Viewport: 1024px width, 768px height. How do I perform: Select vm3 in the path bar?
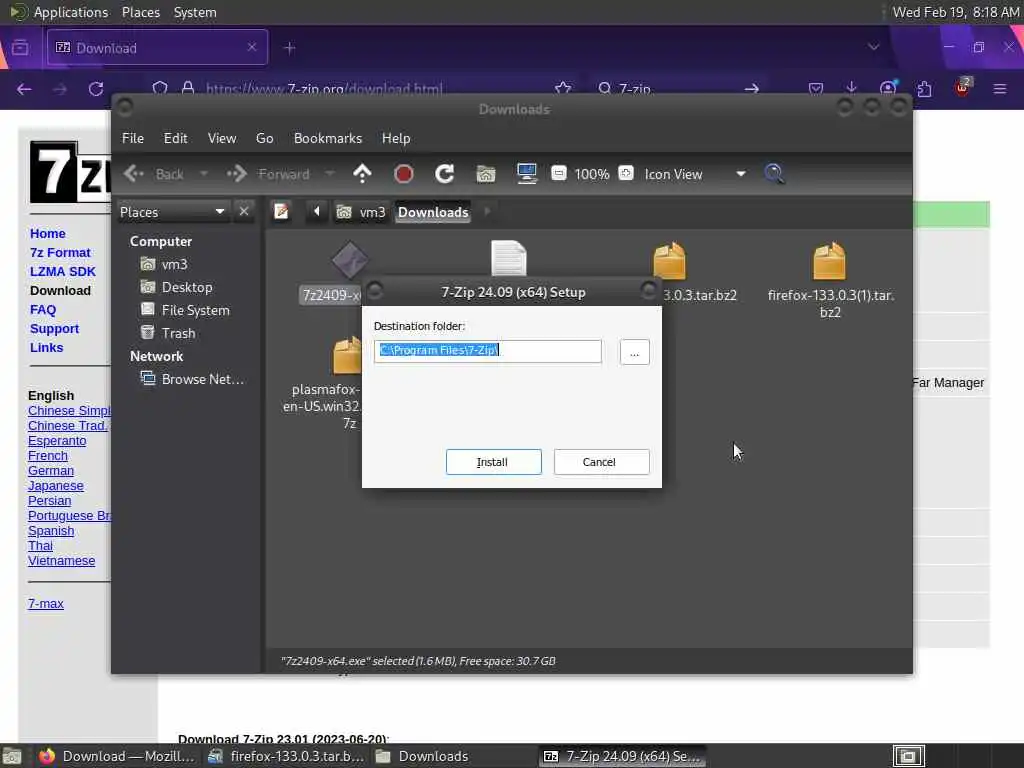point(361,212)
